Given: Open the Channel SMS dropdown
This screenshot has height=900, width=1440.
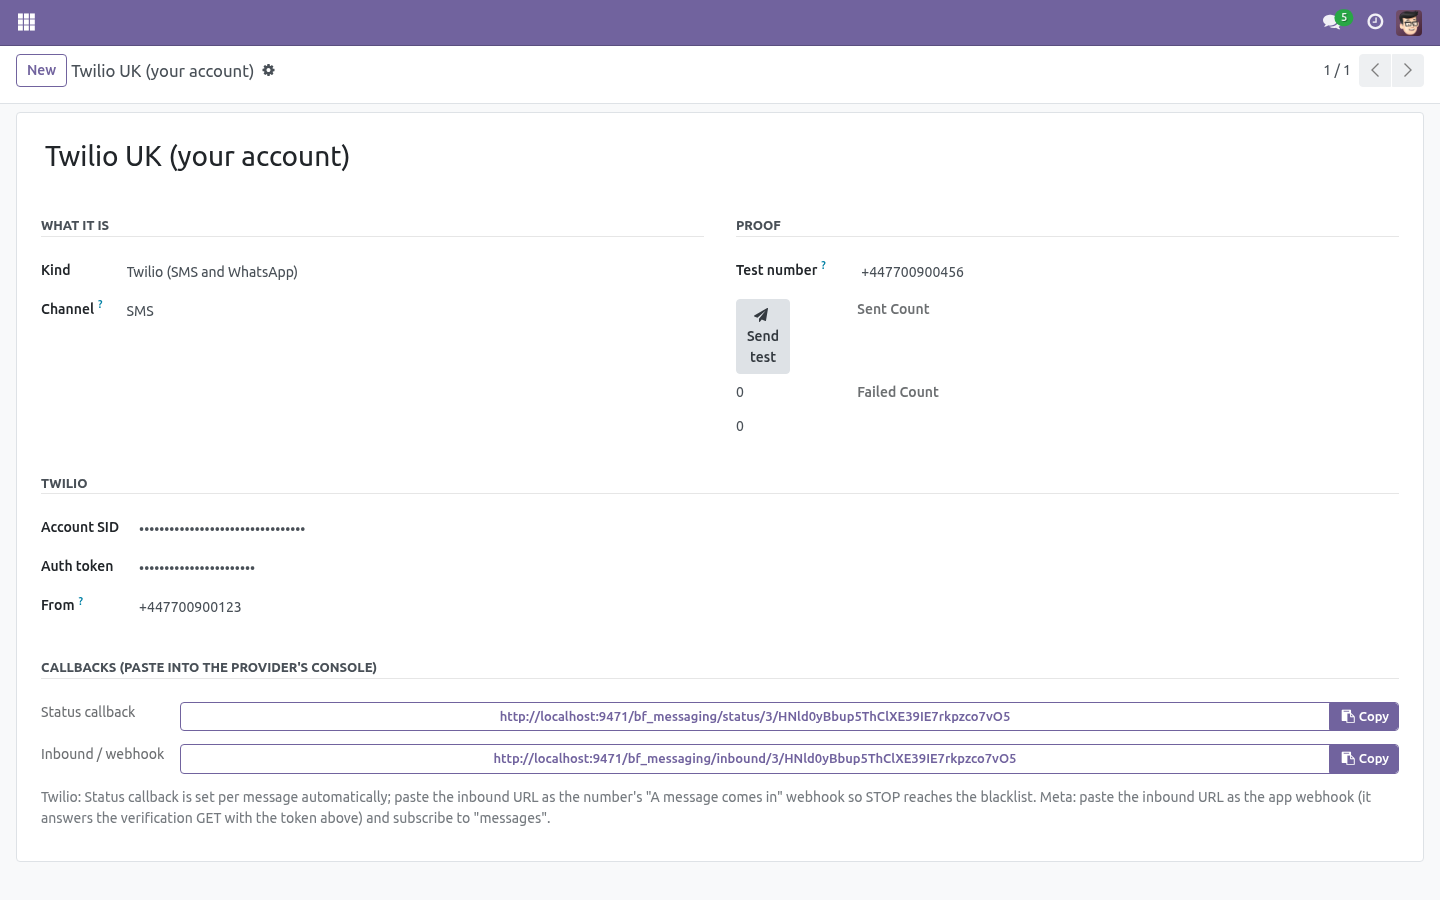Looking at the screenshot, I should [x=415, y=311].
